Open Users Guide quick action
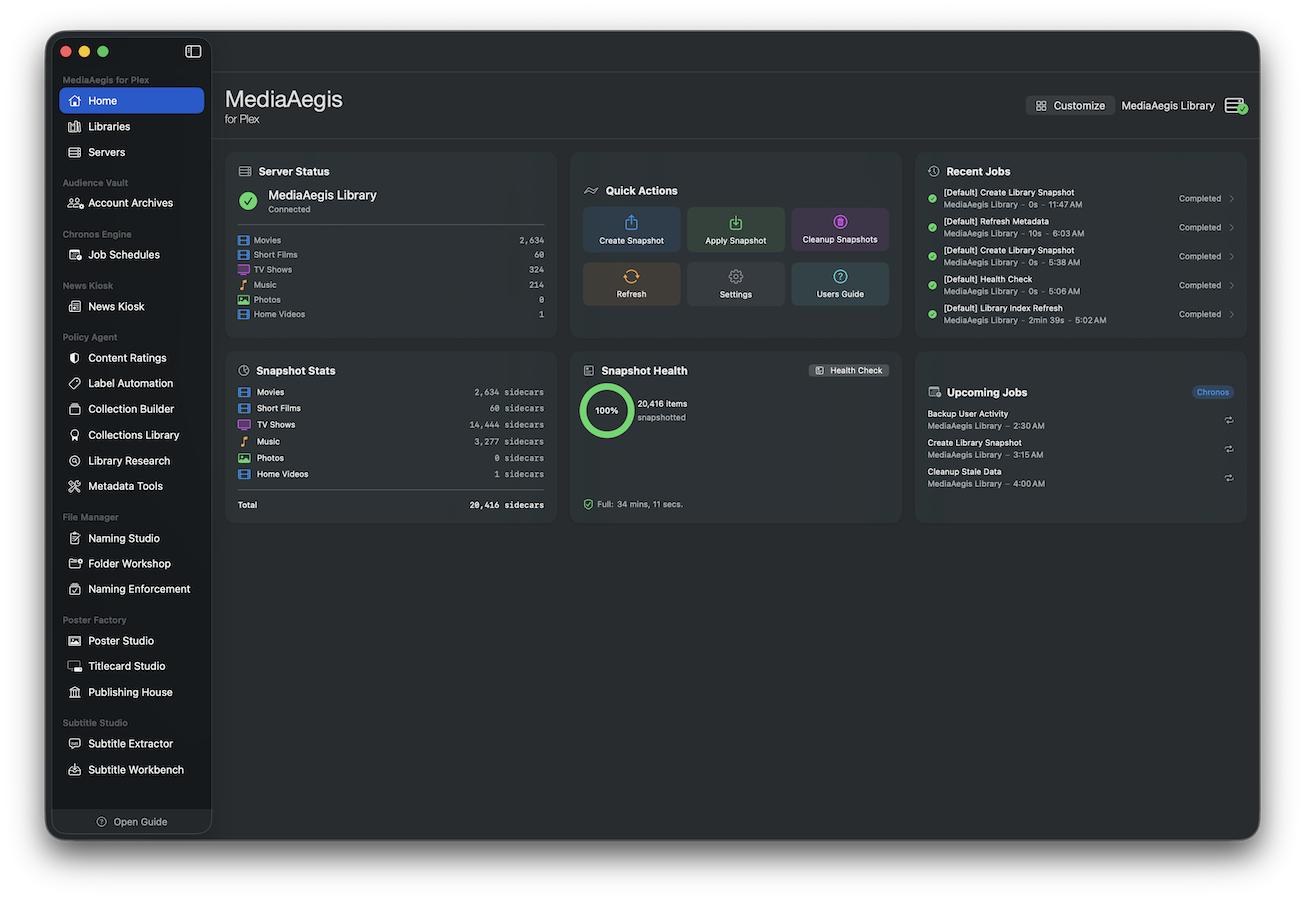This screenshot has width=1305, height=900. [x=840, y=284]
